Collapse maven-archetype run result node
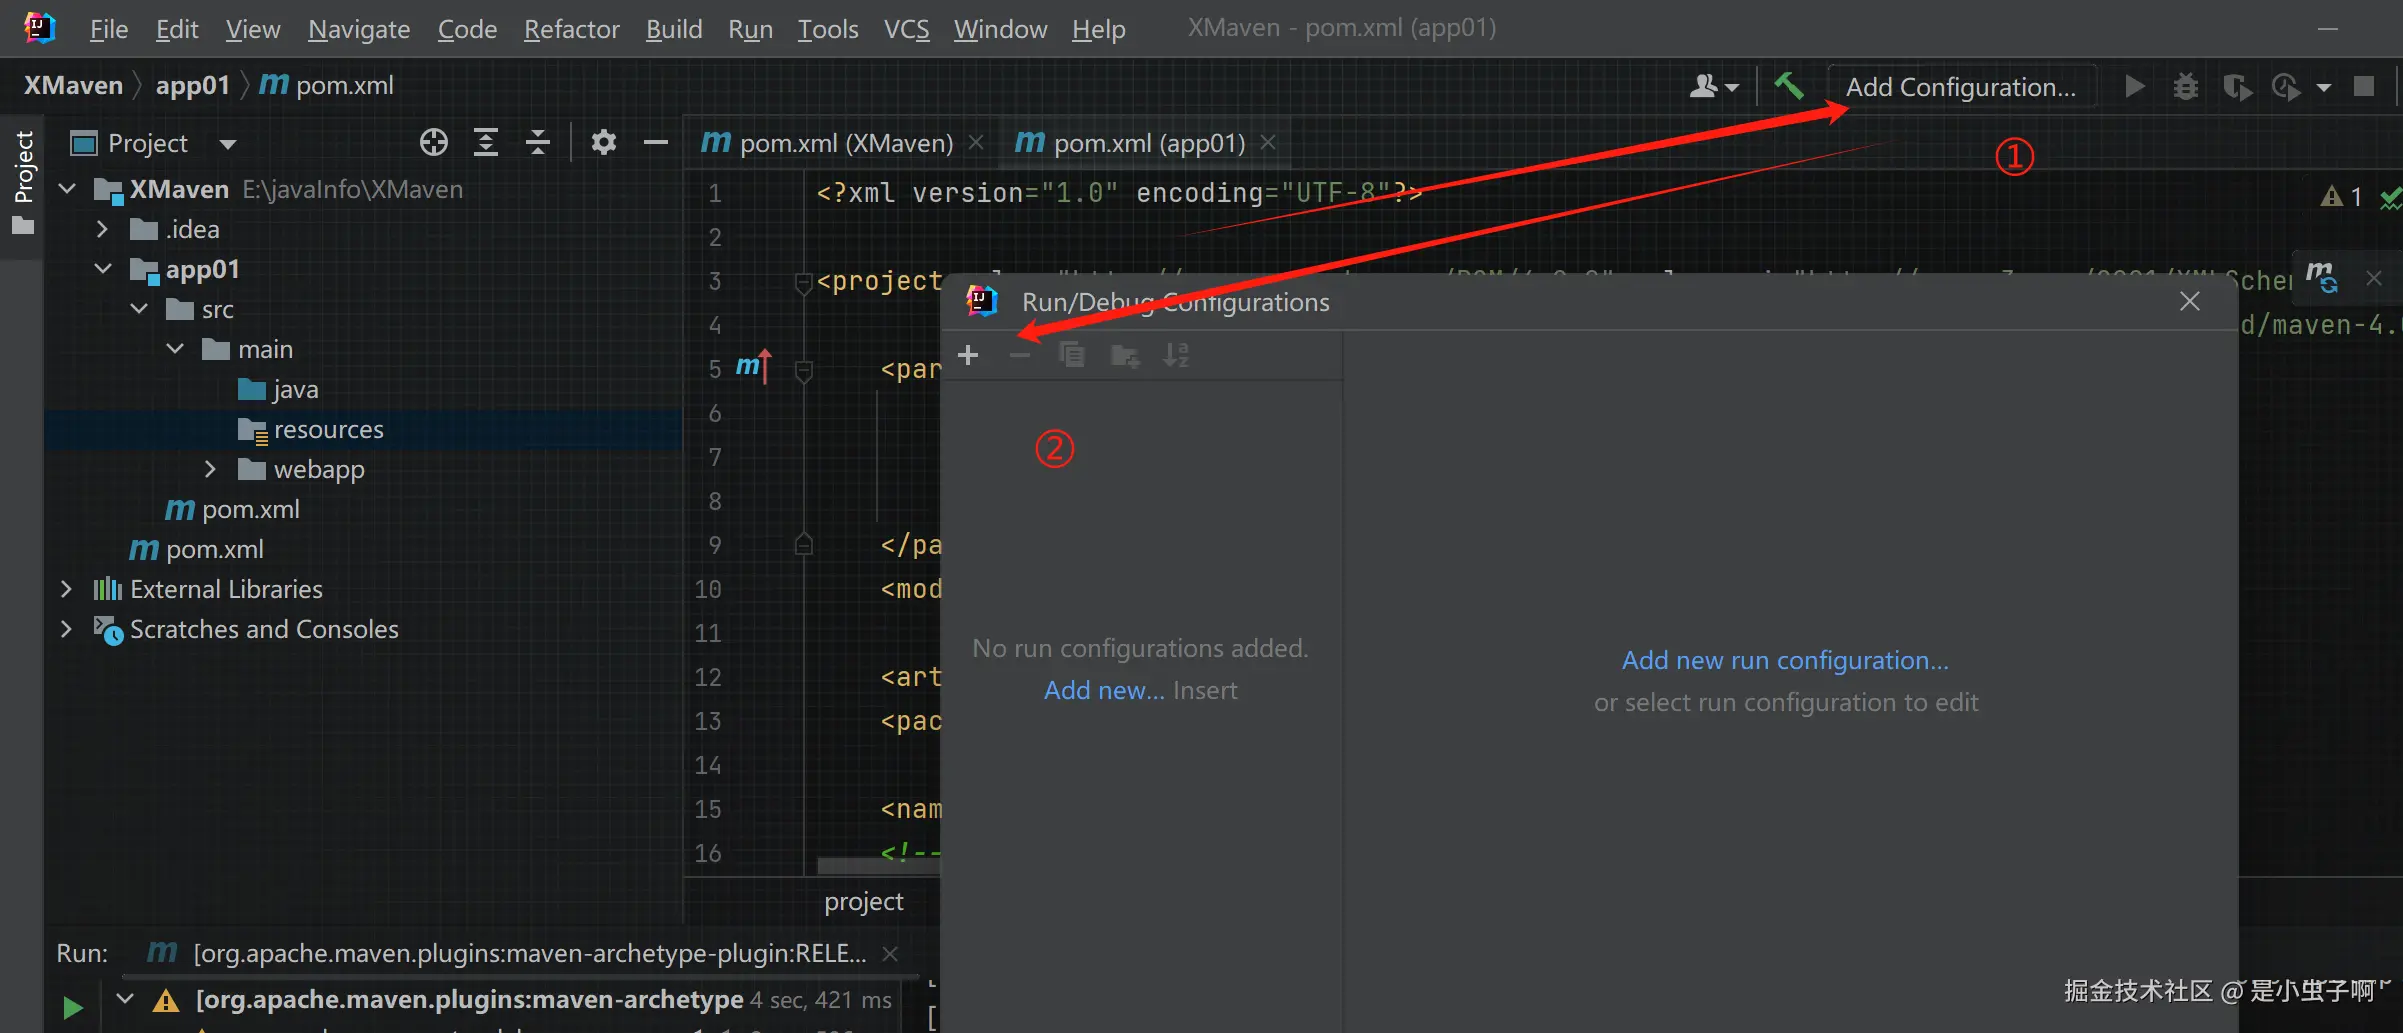2403x1033 pixels. pos(125,998)
